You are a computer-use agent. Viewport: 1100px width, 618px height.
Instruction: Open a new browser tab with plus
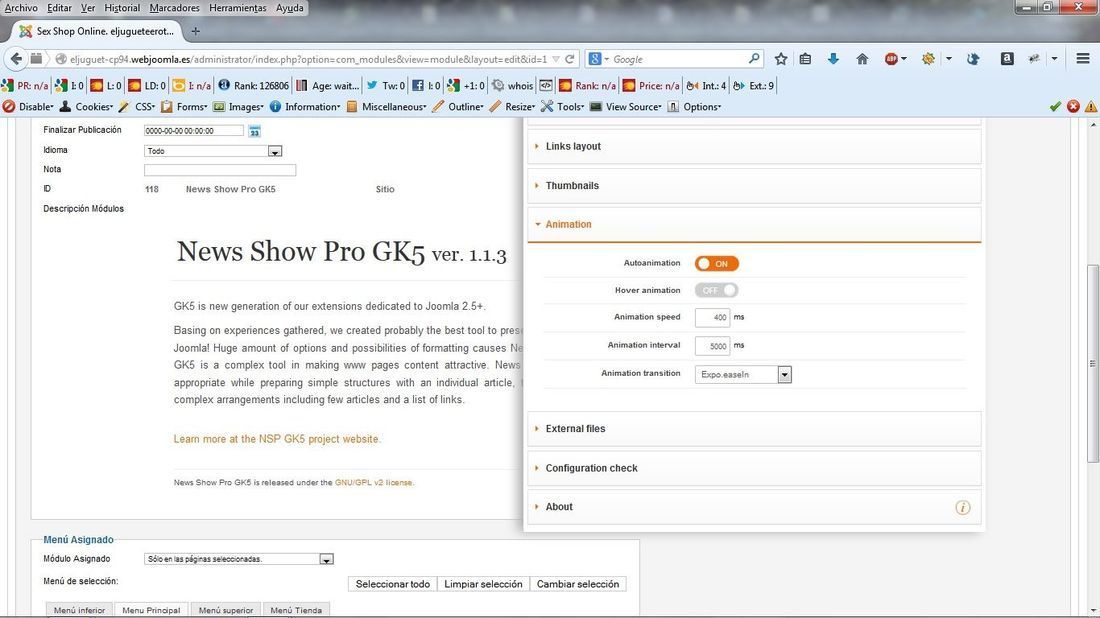(x=196, y=31)
